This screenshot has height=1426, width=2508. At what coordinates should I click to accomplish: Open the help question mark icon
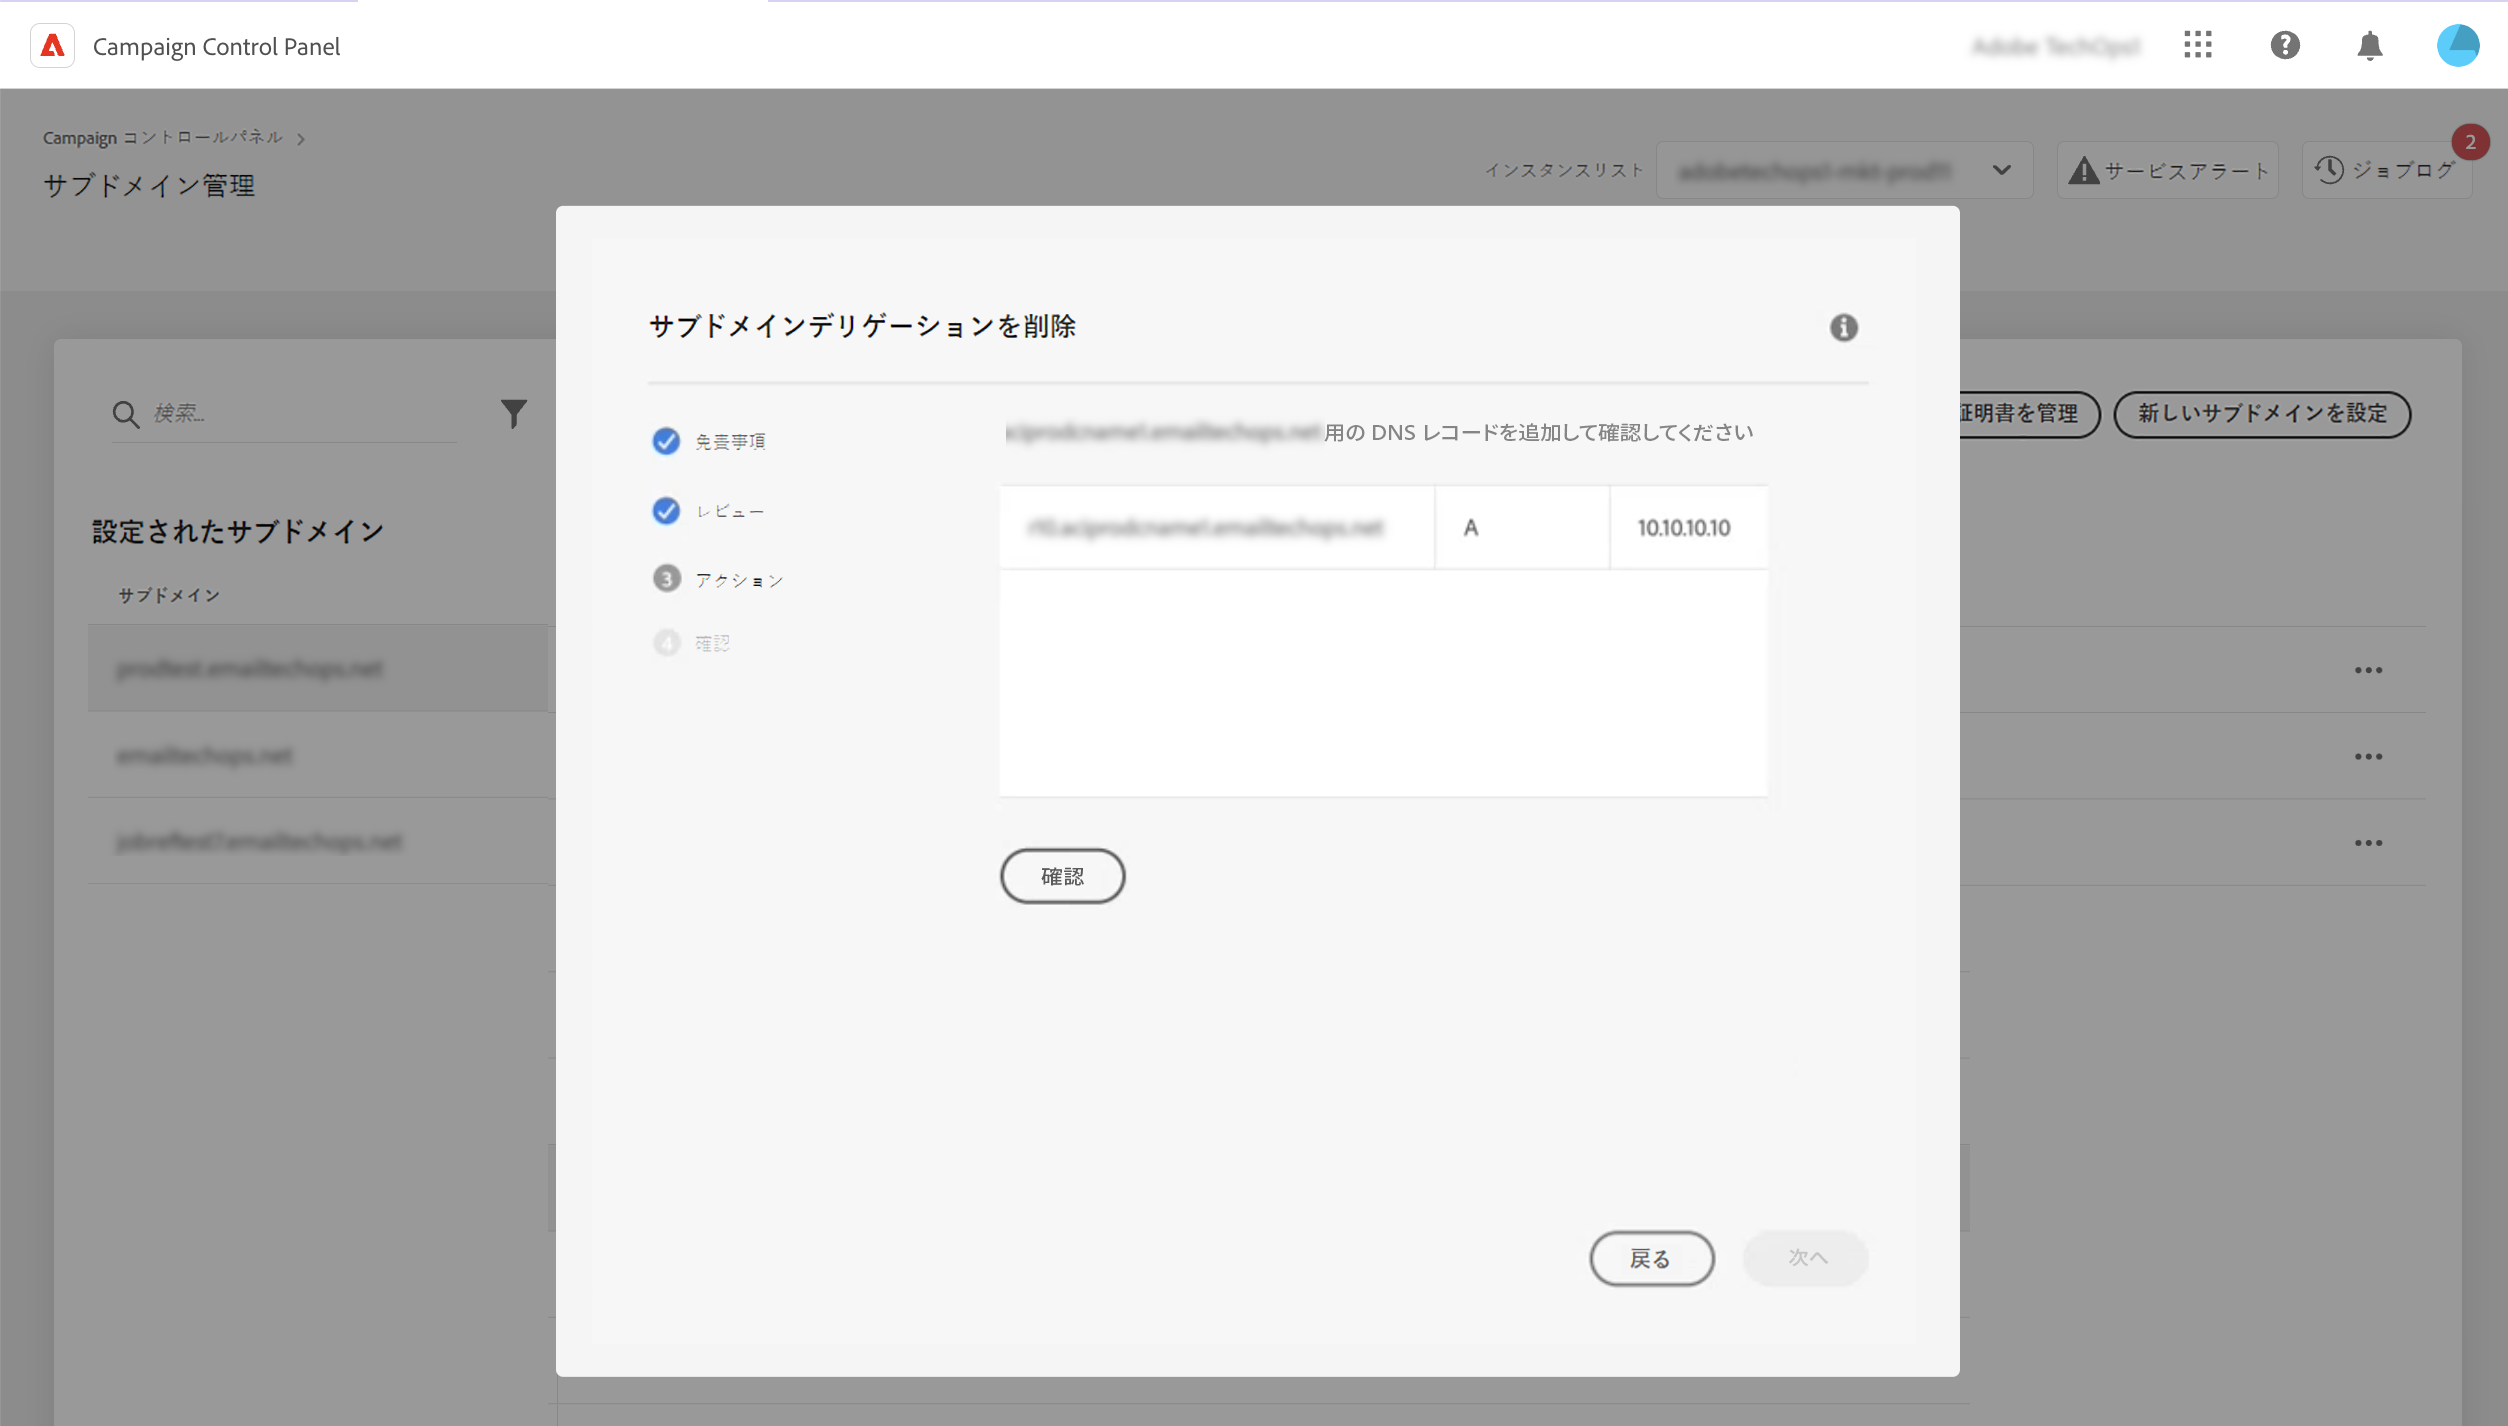click(x=2284, y=45)
